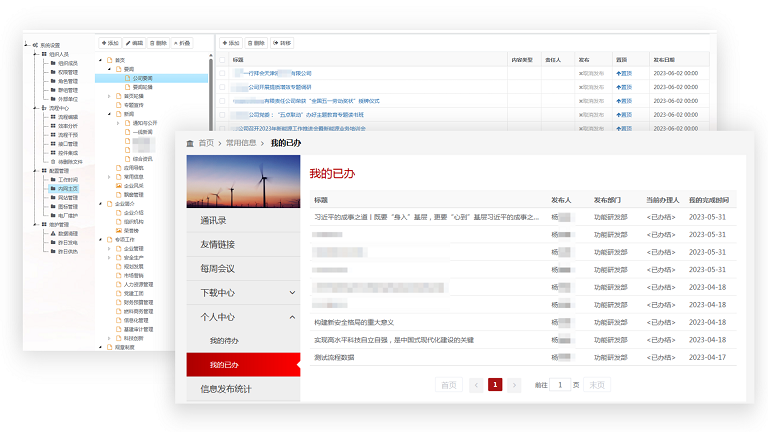Viewport: 768px width, 432px height.
Task: Collapse the 系统设置 tree node
Action: tap(26, 45)
